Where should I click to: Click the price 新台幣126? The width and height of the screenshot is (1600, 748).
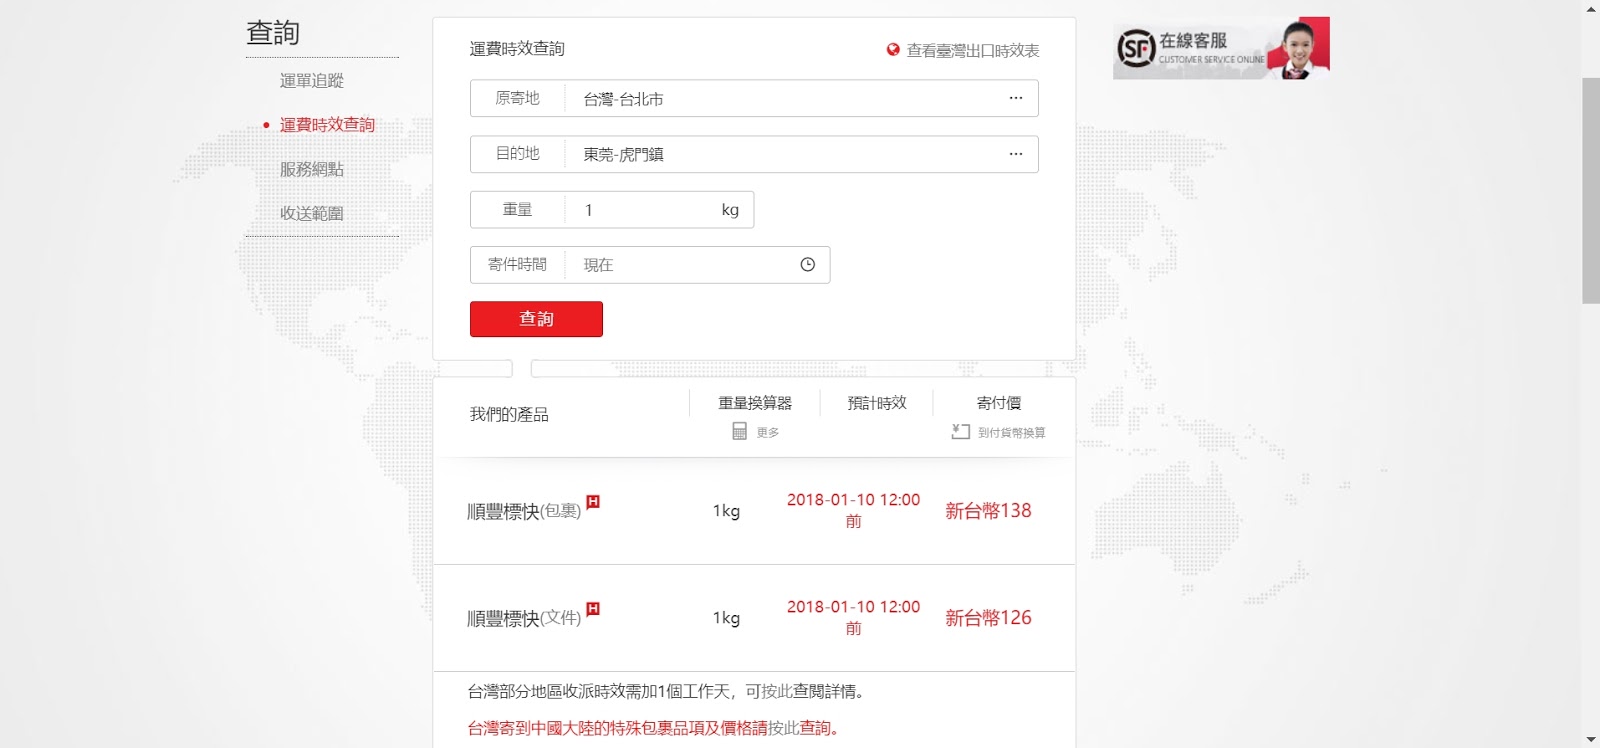pos(988,618)
